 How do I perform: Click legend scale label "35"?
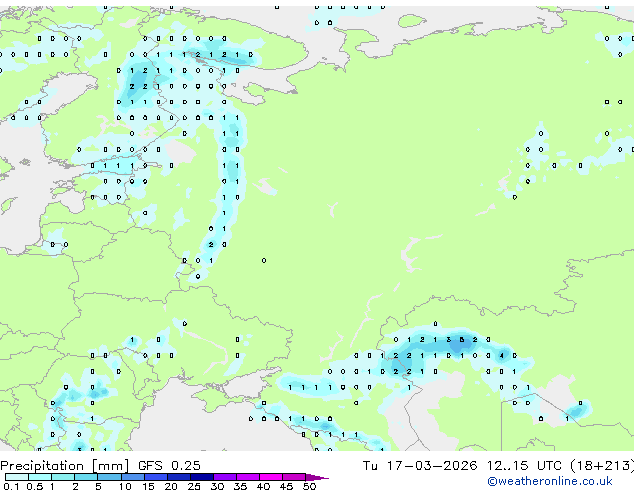tap(240, 486)
